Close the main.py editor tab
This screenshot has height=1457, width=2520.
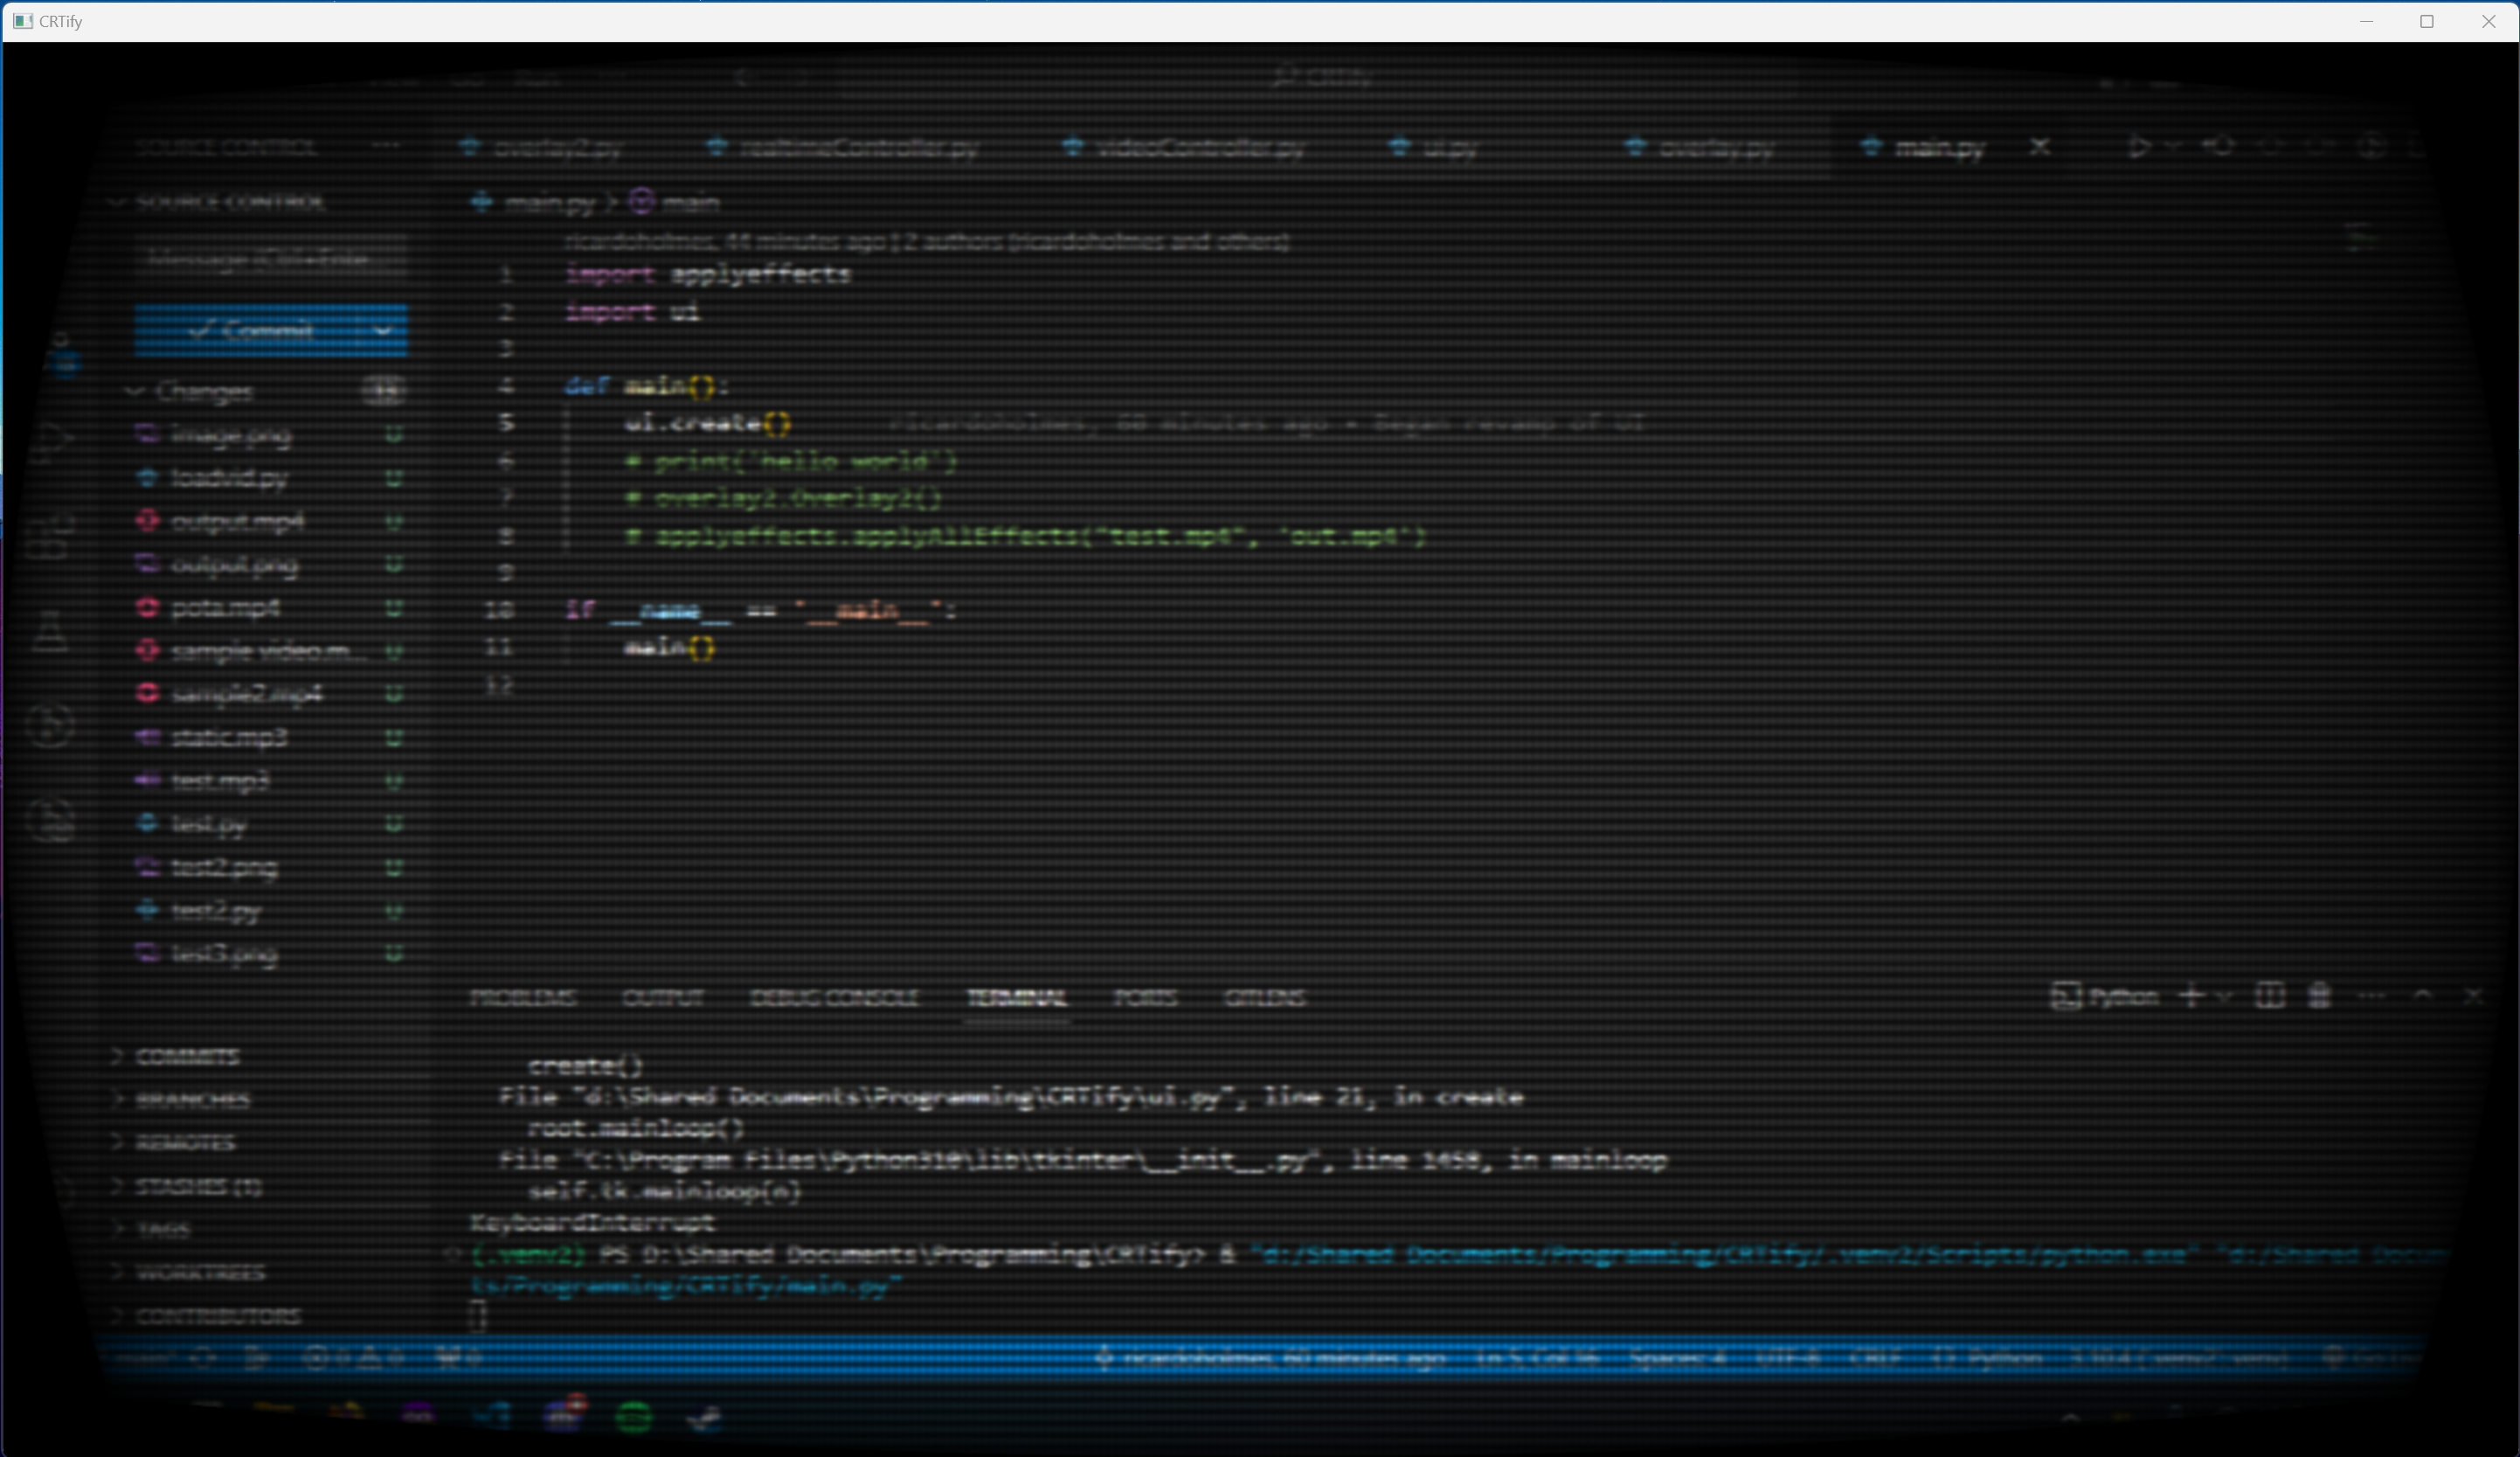point(2040,147)
